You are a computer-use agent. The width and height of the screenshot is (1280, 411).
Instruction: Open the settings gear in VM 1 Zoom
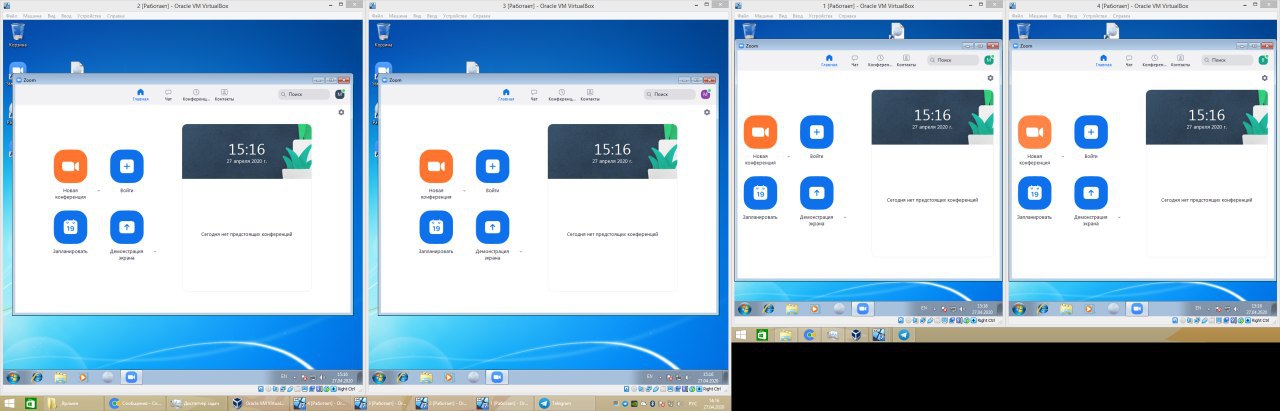coord(990,77)
